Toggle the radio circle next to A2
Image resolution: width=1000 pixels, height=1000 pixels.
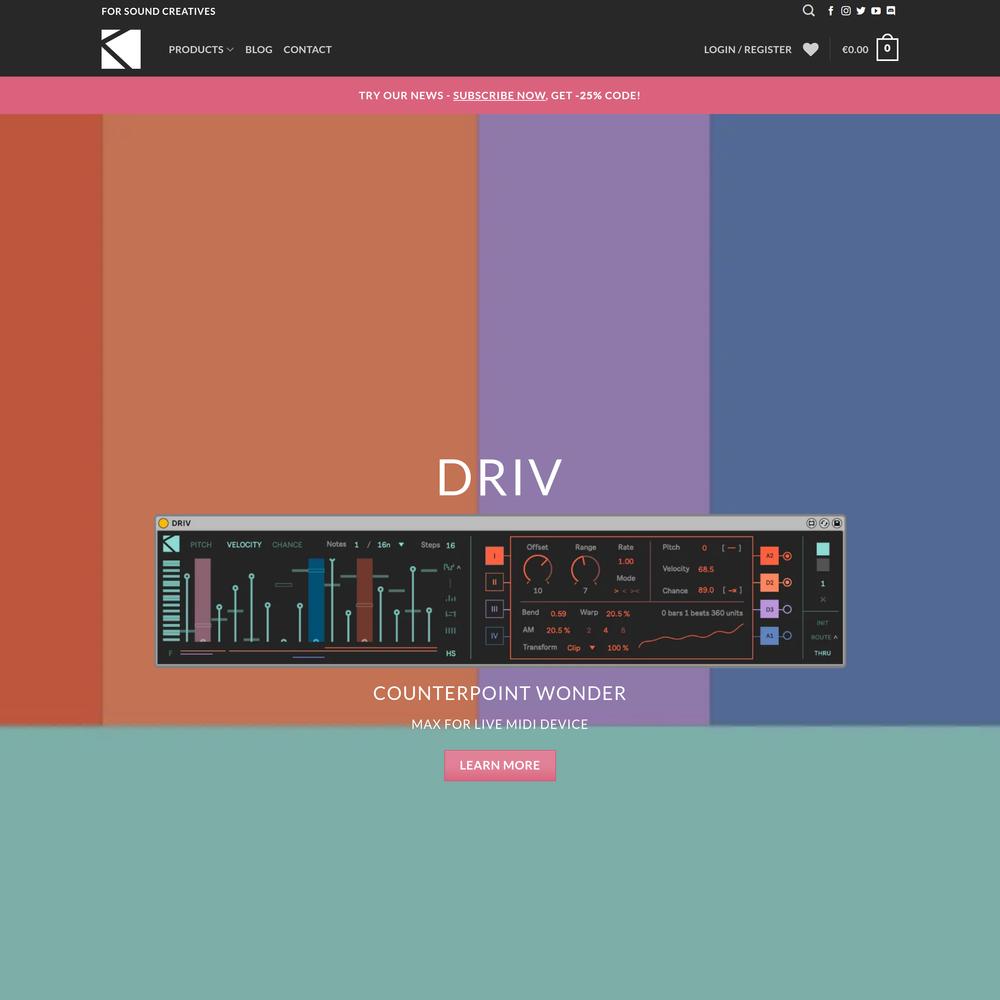pos(787,556)
